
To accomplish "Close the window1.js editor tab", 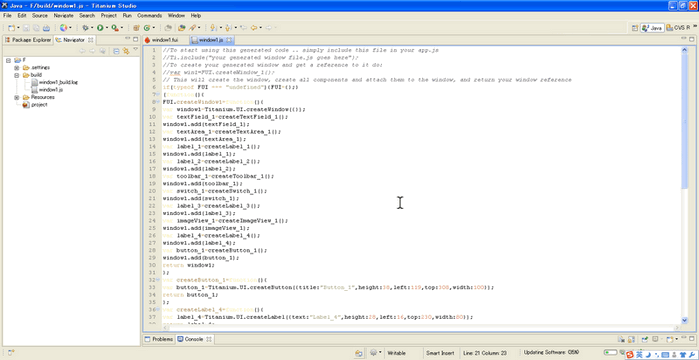I will coord(229,40).
